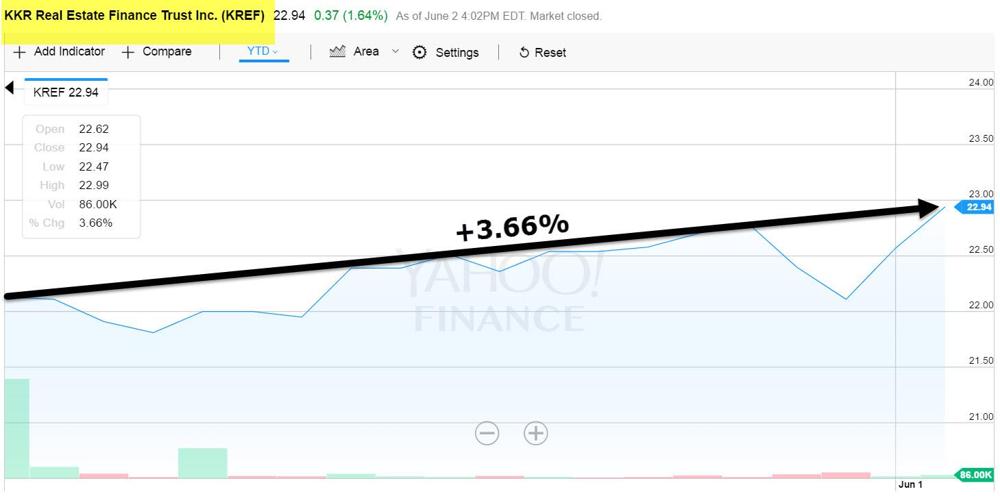Open the Compare symbols option

(x=157, y=52)
